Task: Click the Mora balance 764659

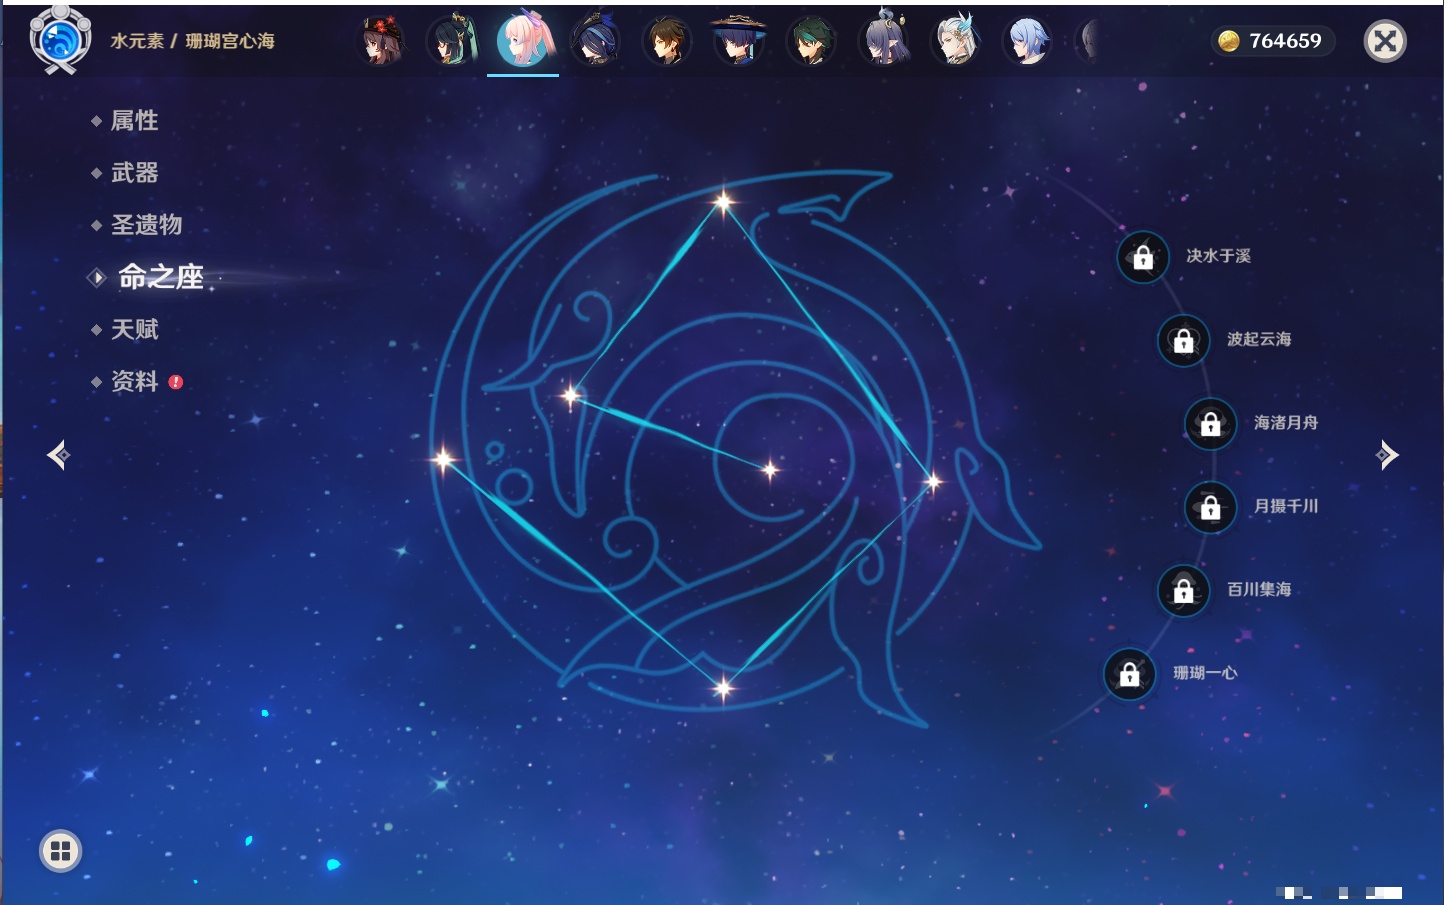Action: pos(1272,41)
